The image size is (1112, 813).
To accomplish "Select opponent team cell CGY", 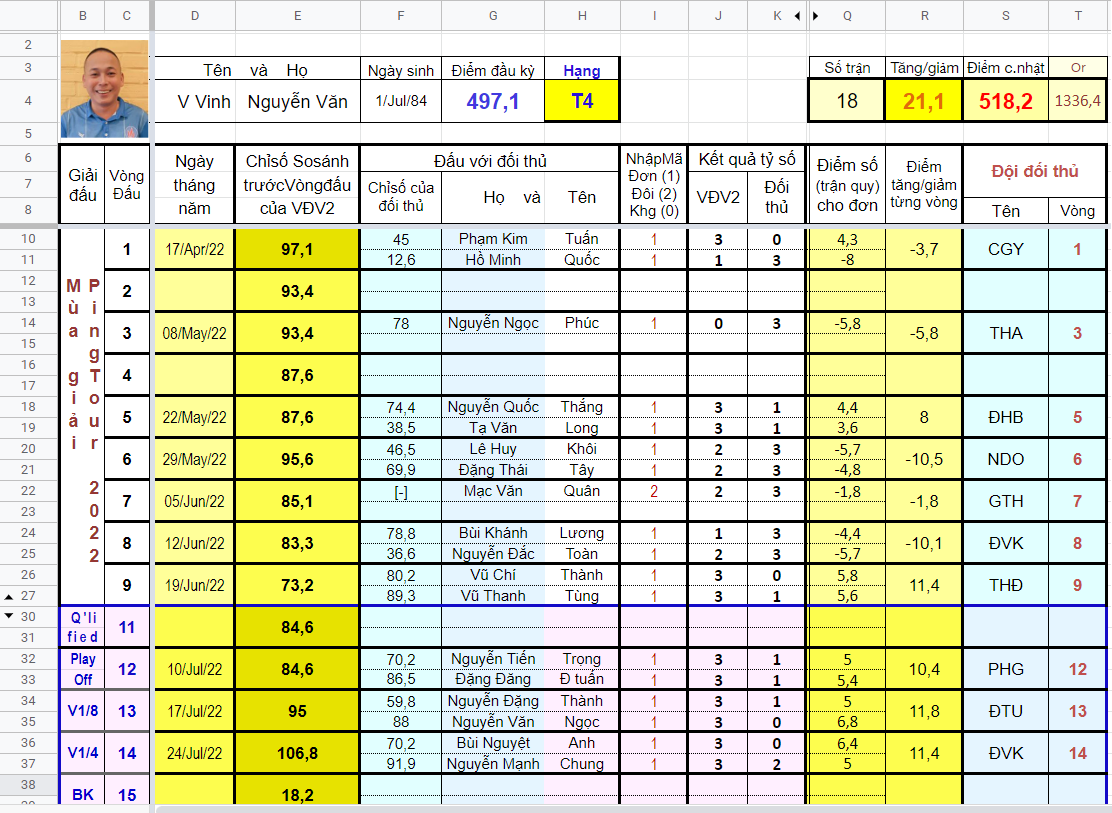I will (1006, 249).
